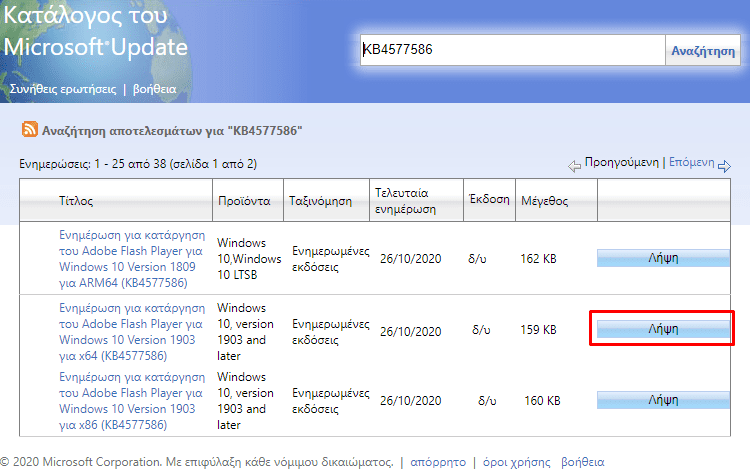Select the '162 KB' size cell
750x469 pixels.
pos(538,259)
